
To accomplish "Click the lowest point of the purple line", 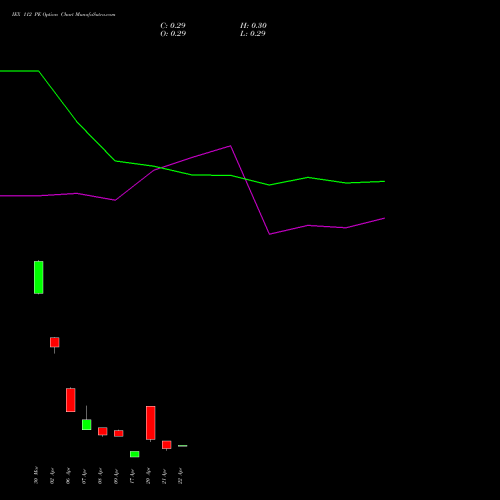I will (269, 234).
